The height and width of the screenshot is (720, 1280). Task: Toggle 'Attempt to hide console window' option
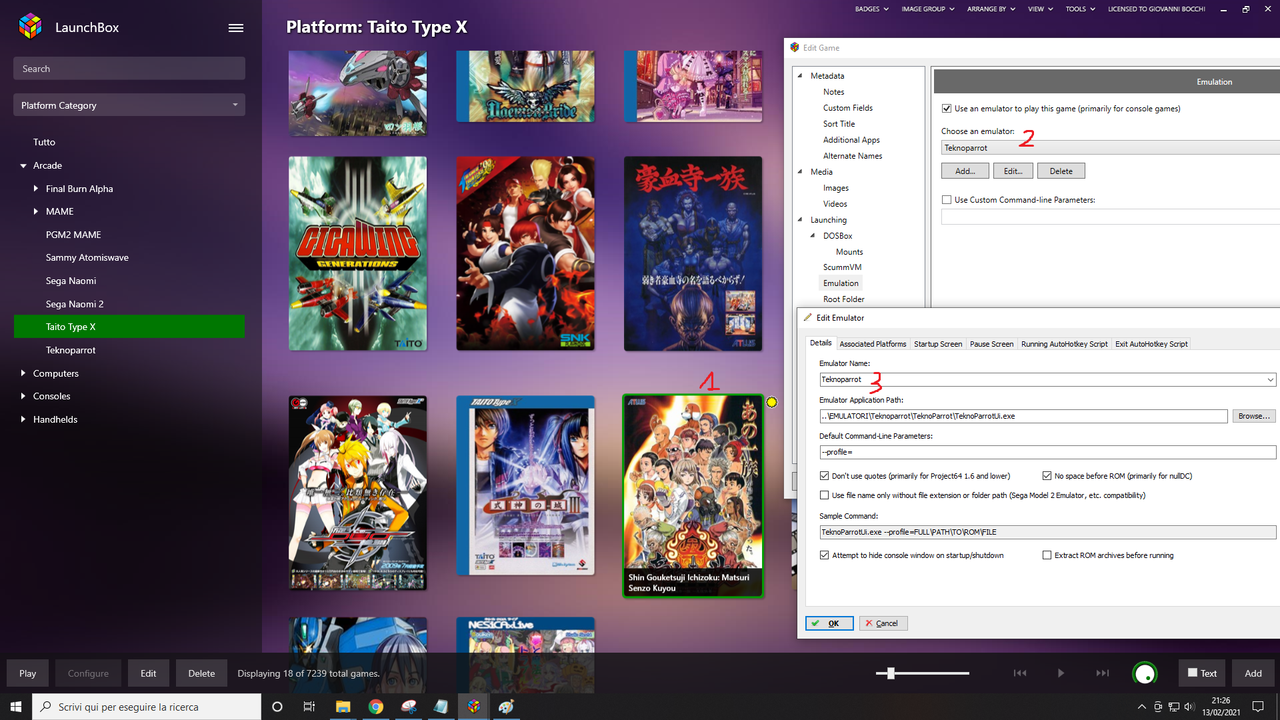(825, 555)
